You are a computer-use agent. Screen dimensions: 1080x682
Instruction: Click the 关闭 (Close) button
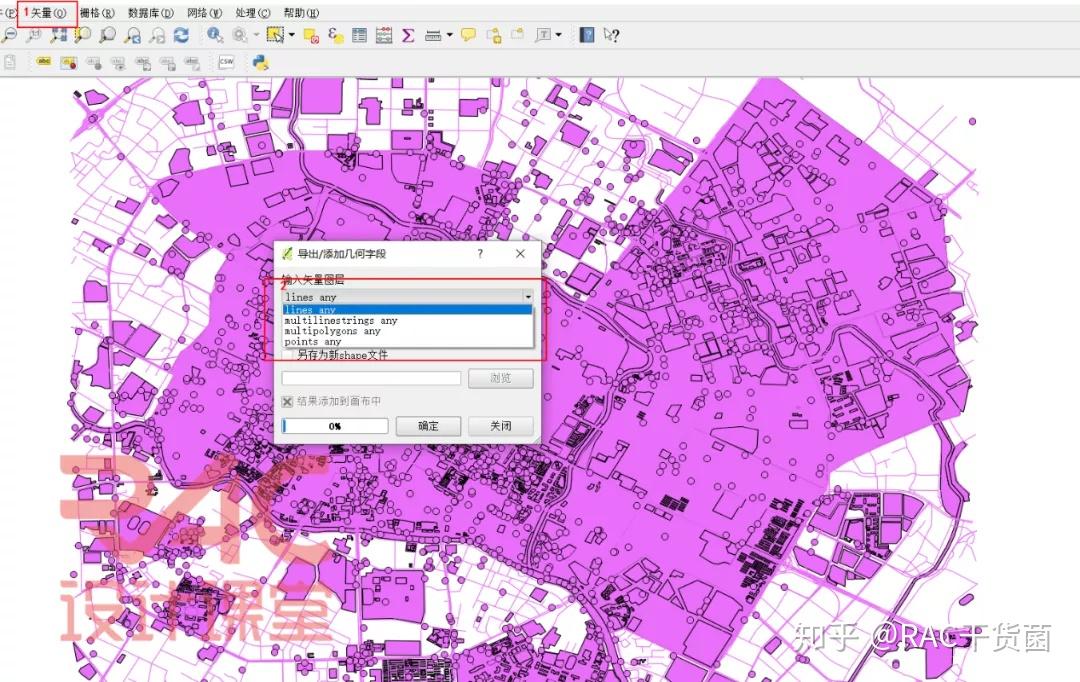click(501, 426)
